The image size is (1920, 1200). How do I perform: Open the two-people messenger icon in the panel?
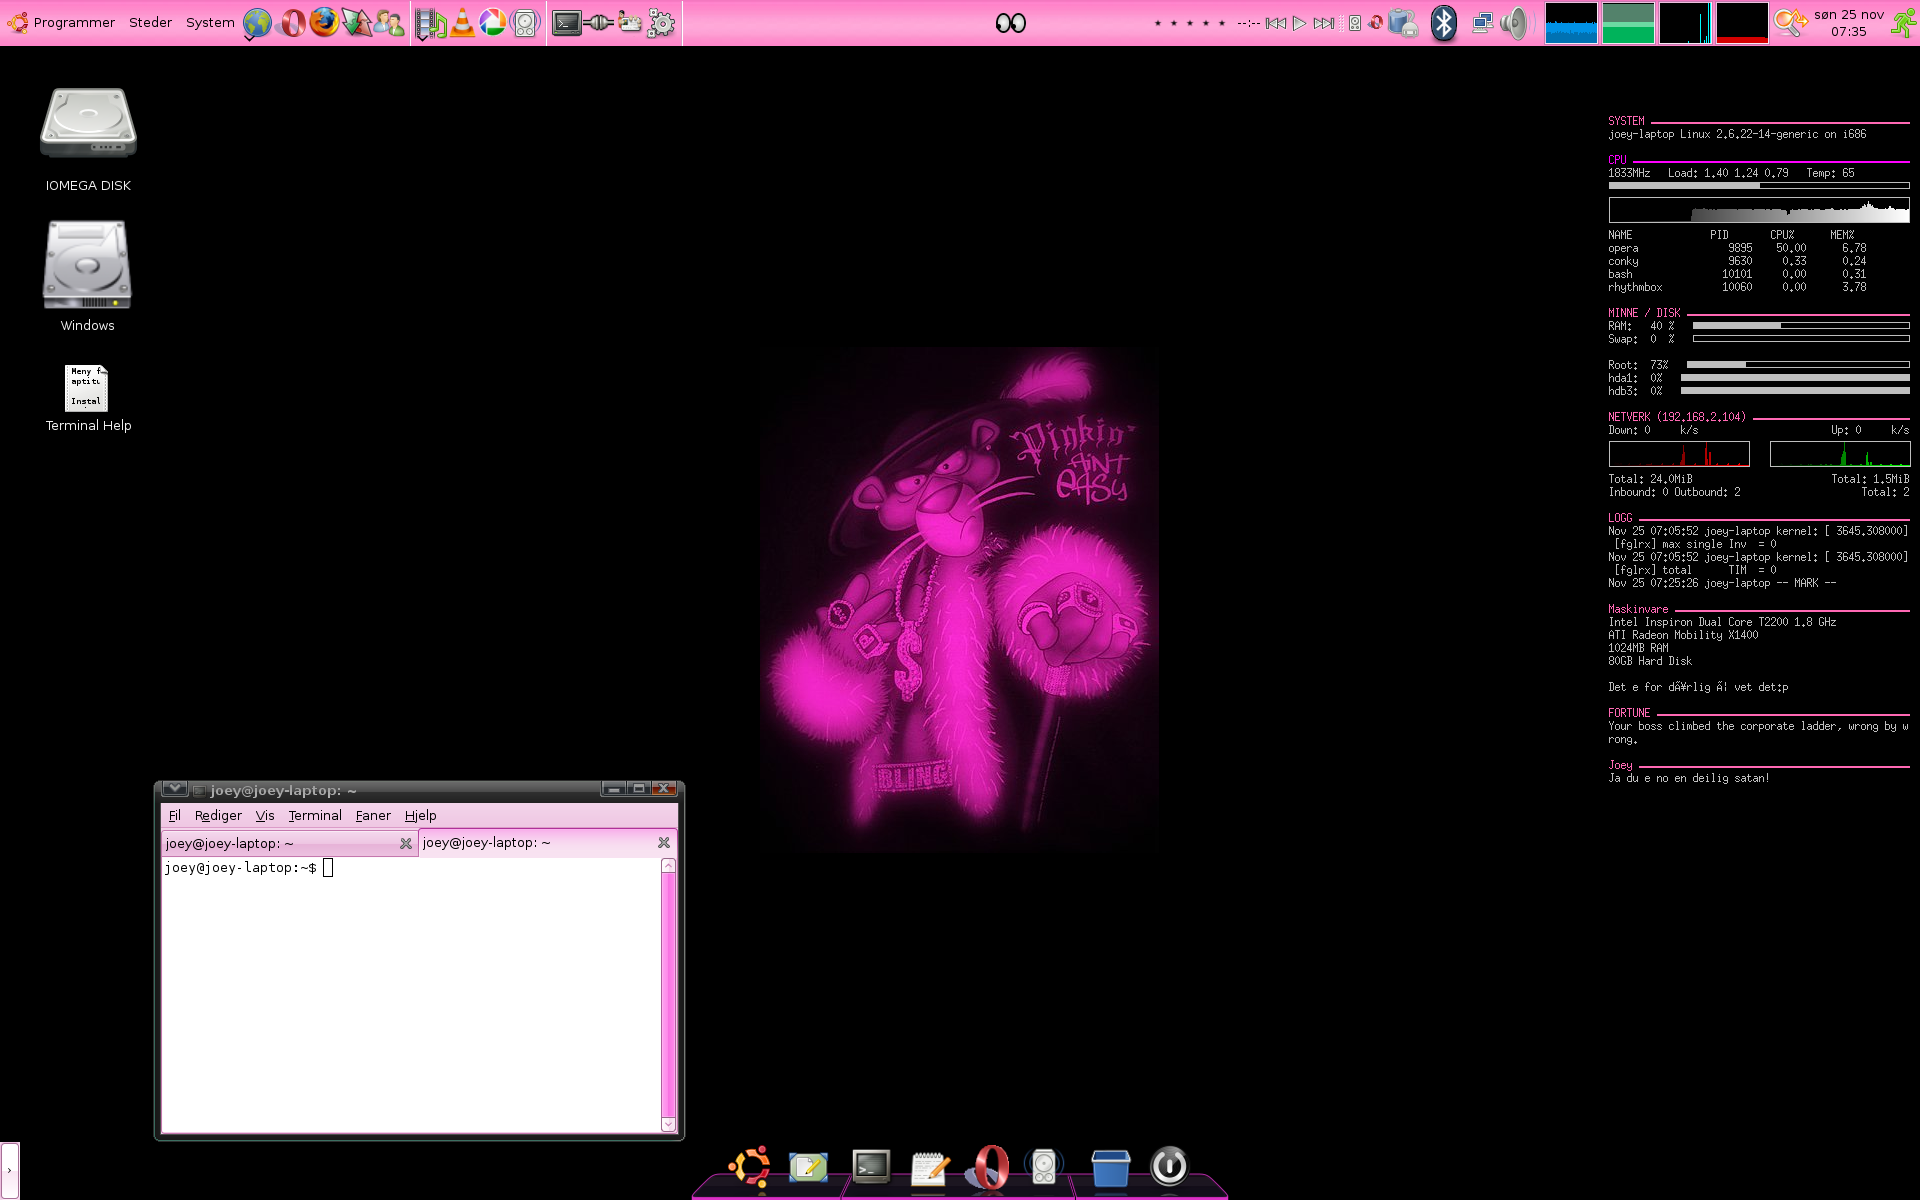coord(389,22)
